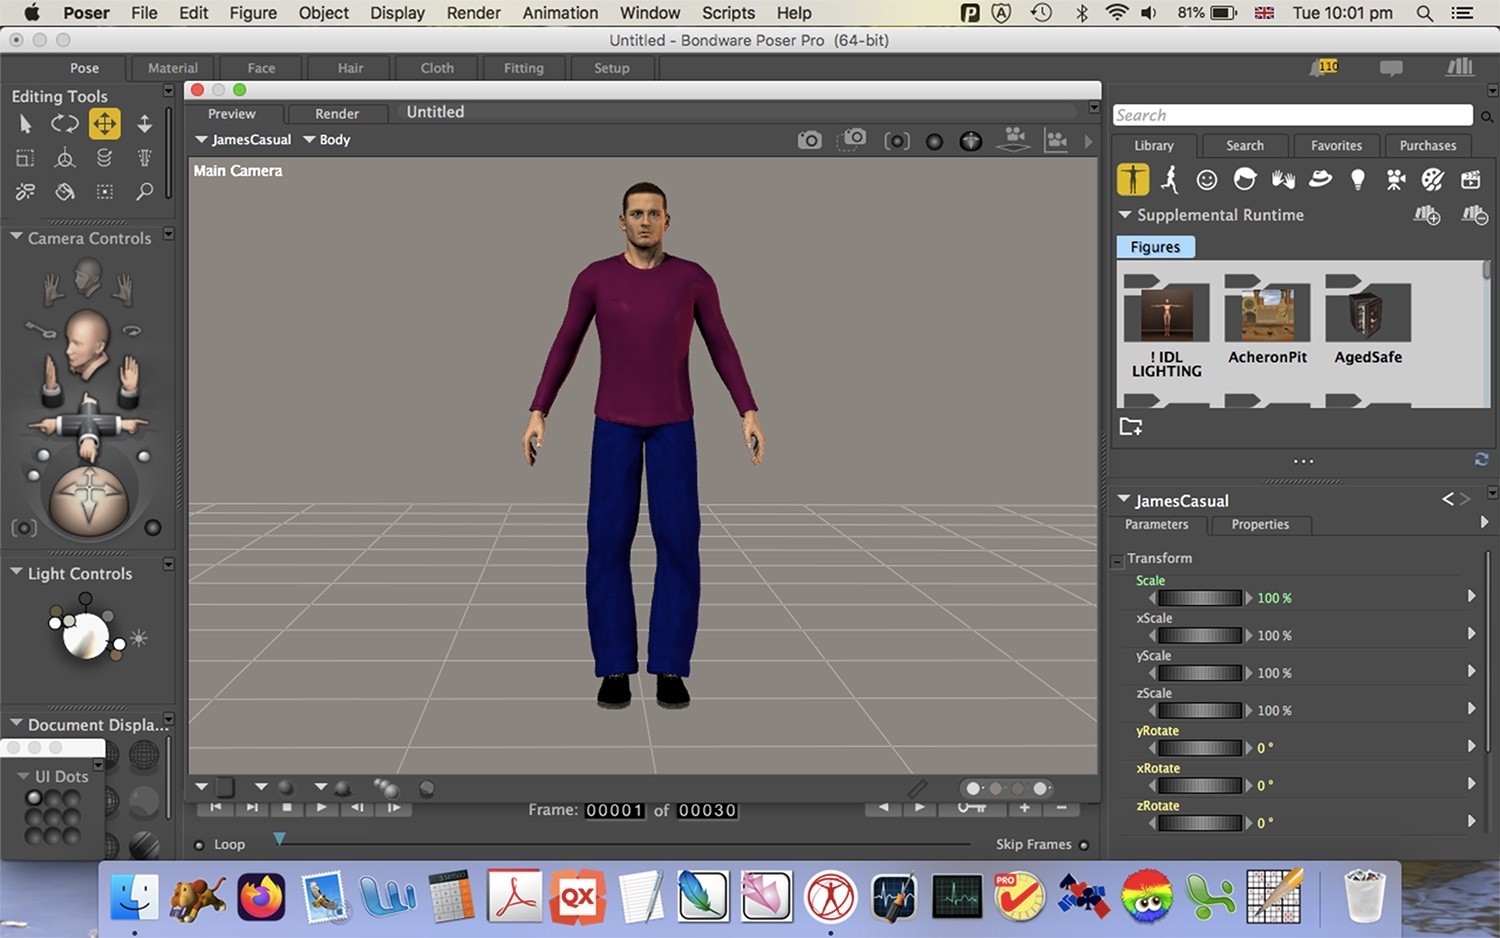The width and height of the screenshot is (1500, 938).
Task: Collapse the Supplemental Runtime list
Action: tap(1125, 215)
